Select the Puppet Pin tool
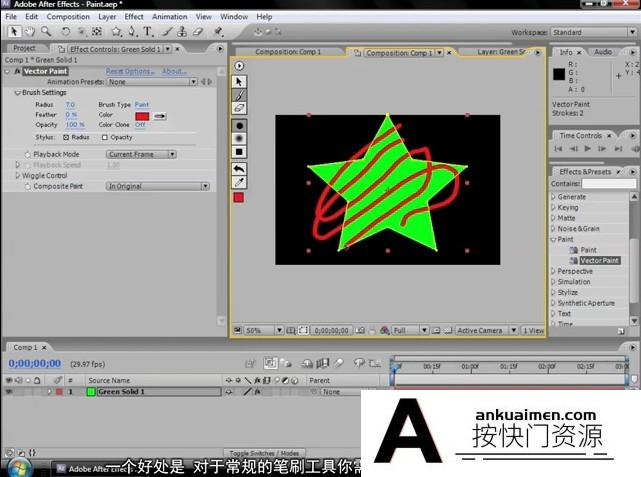The width and height of the screenshot is (641, 477). pyautogui.click(x=218, y=31)
